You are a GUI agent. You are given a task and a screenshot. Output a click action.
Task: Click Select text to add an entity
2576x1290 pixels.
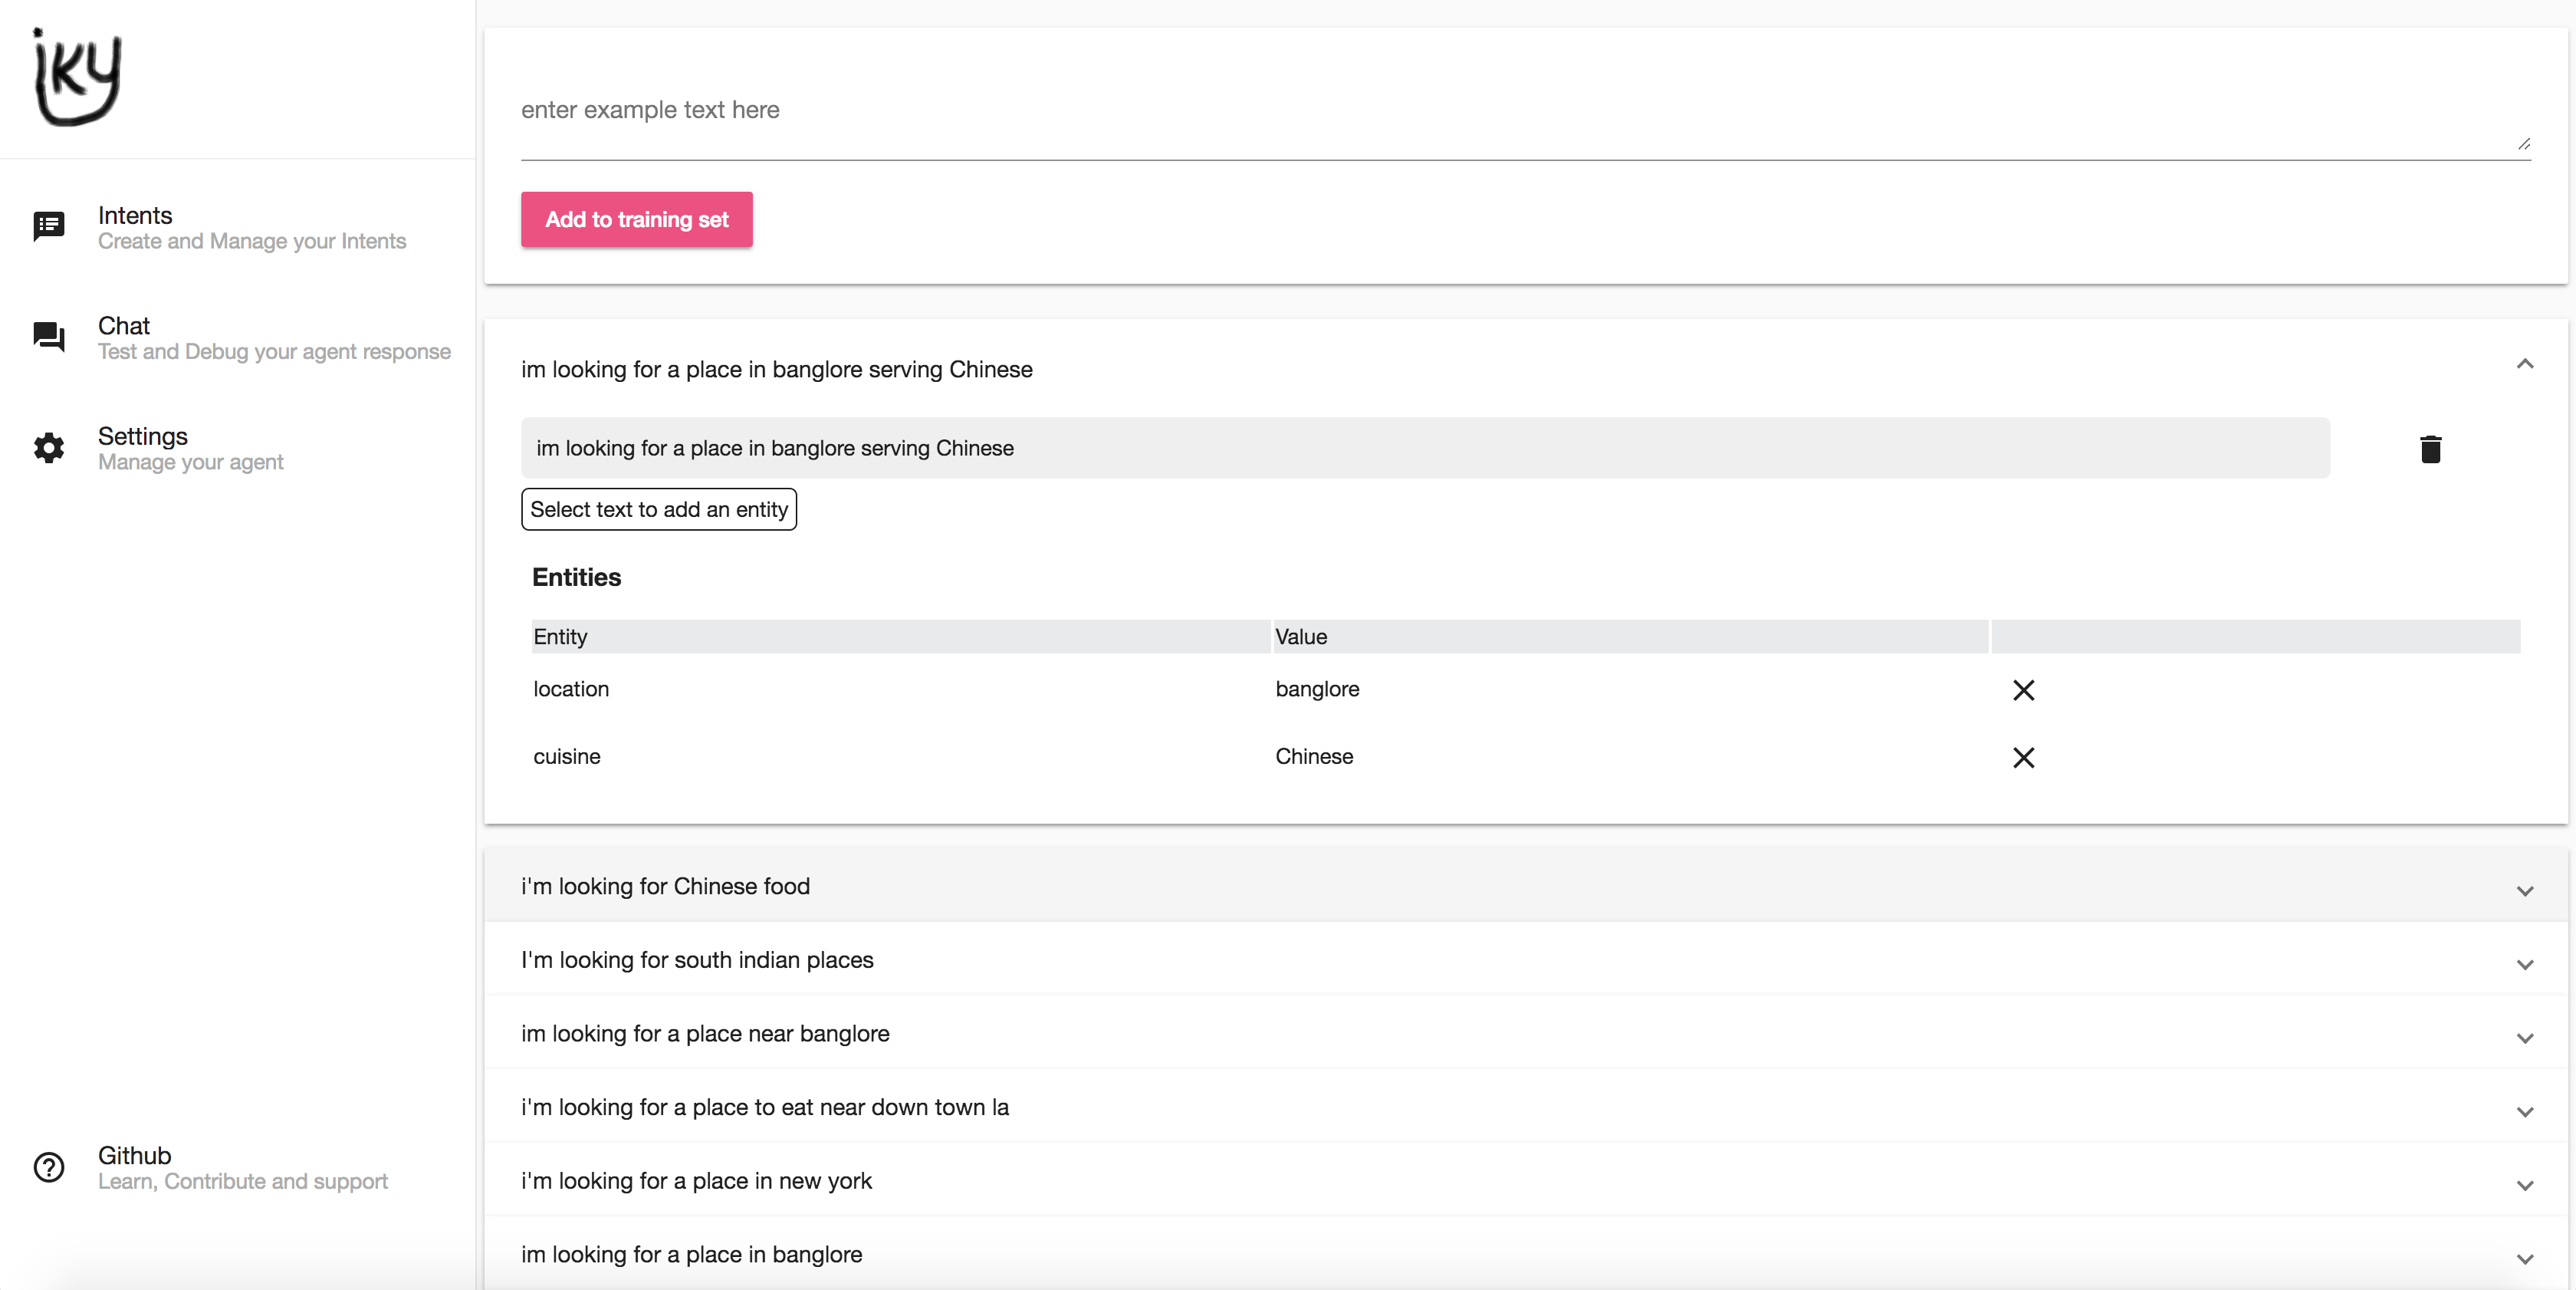[x=659, y=509]
